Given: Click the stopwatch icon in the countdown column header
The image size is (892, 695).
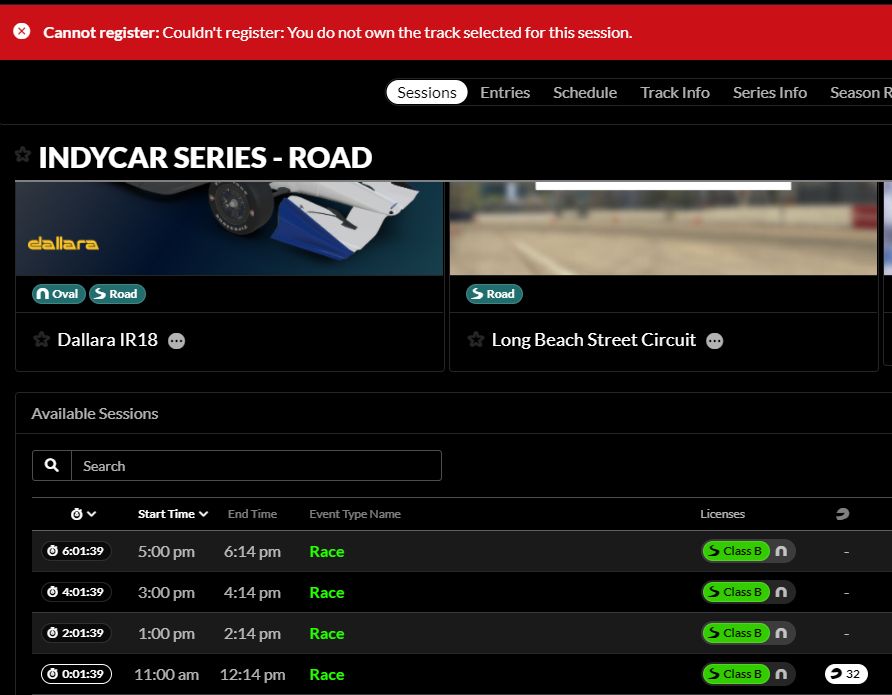Looking at the screenshot, I should pyautogui.click(x=78, y=513).
